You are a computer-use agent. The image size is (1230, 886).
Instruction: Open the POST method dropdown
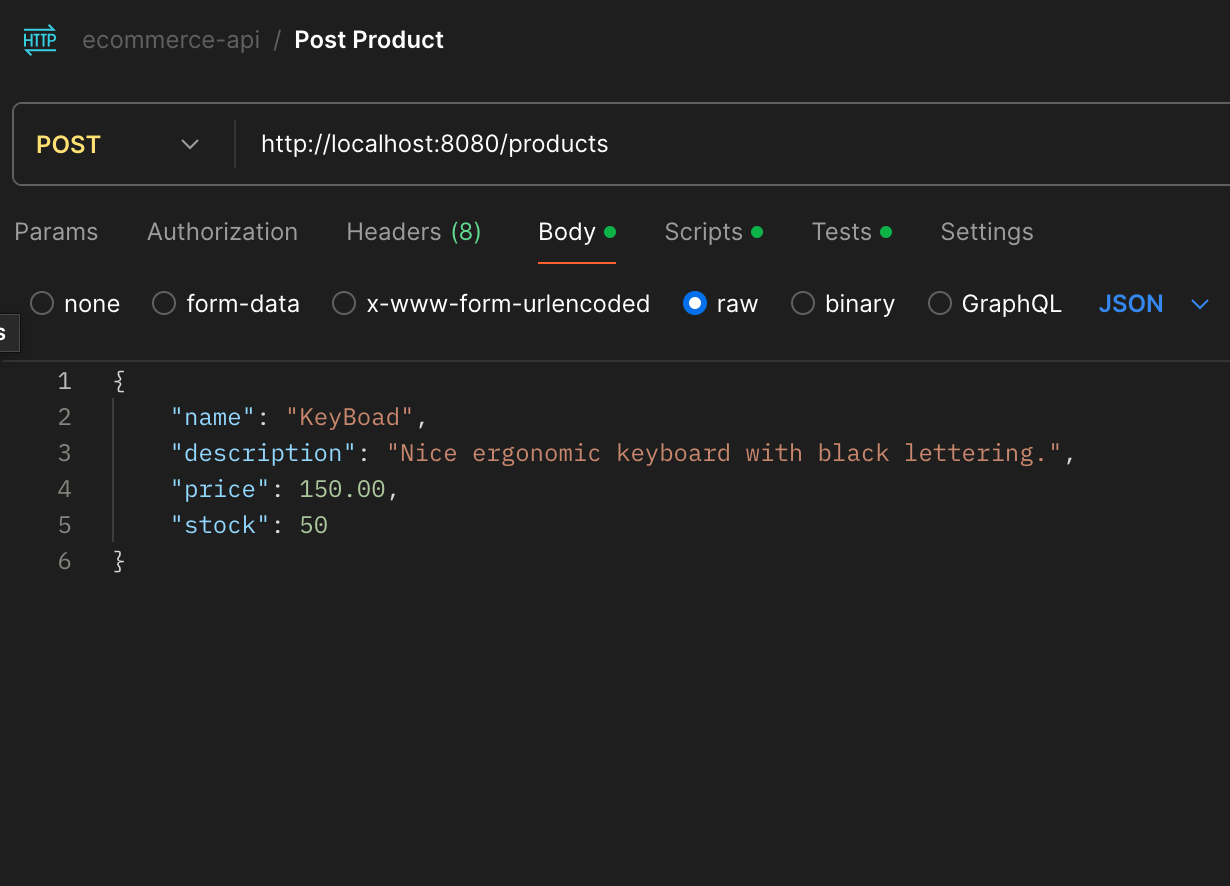118,145
